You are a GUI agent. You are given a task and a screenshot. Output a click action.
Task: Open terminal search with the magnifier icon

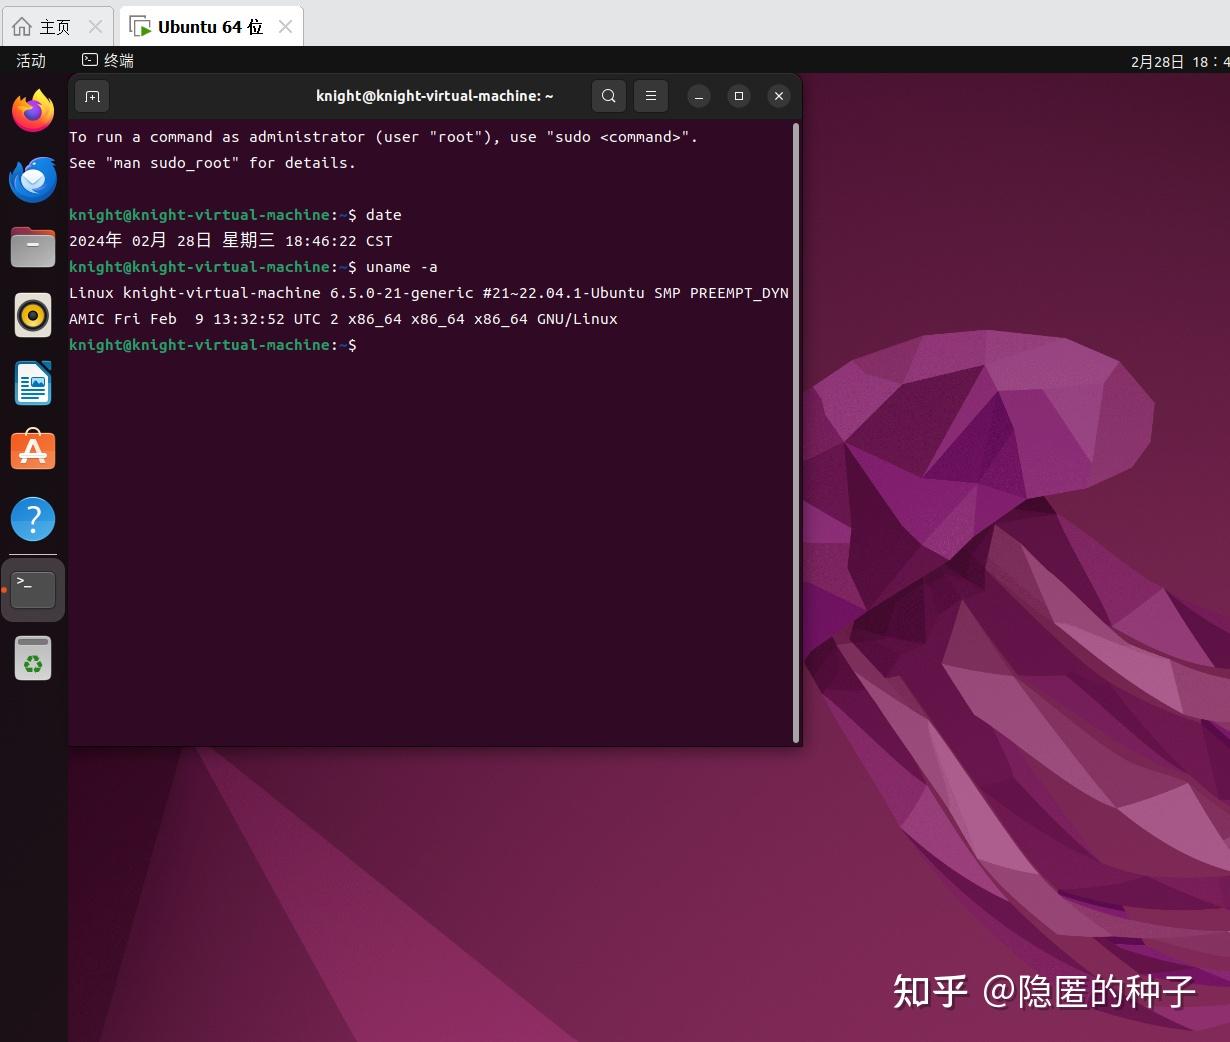[x=608, y=96]
